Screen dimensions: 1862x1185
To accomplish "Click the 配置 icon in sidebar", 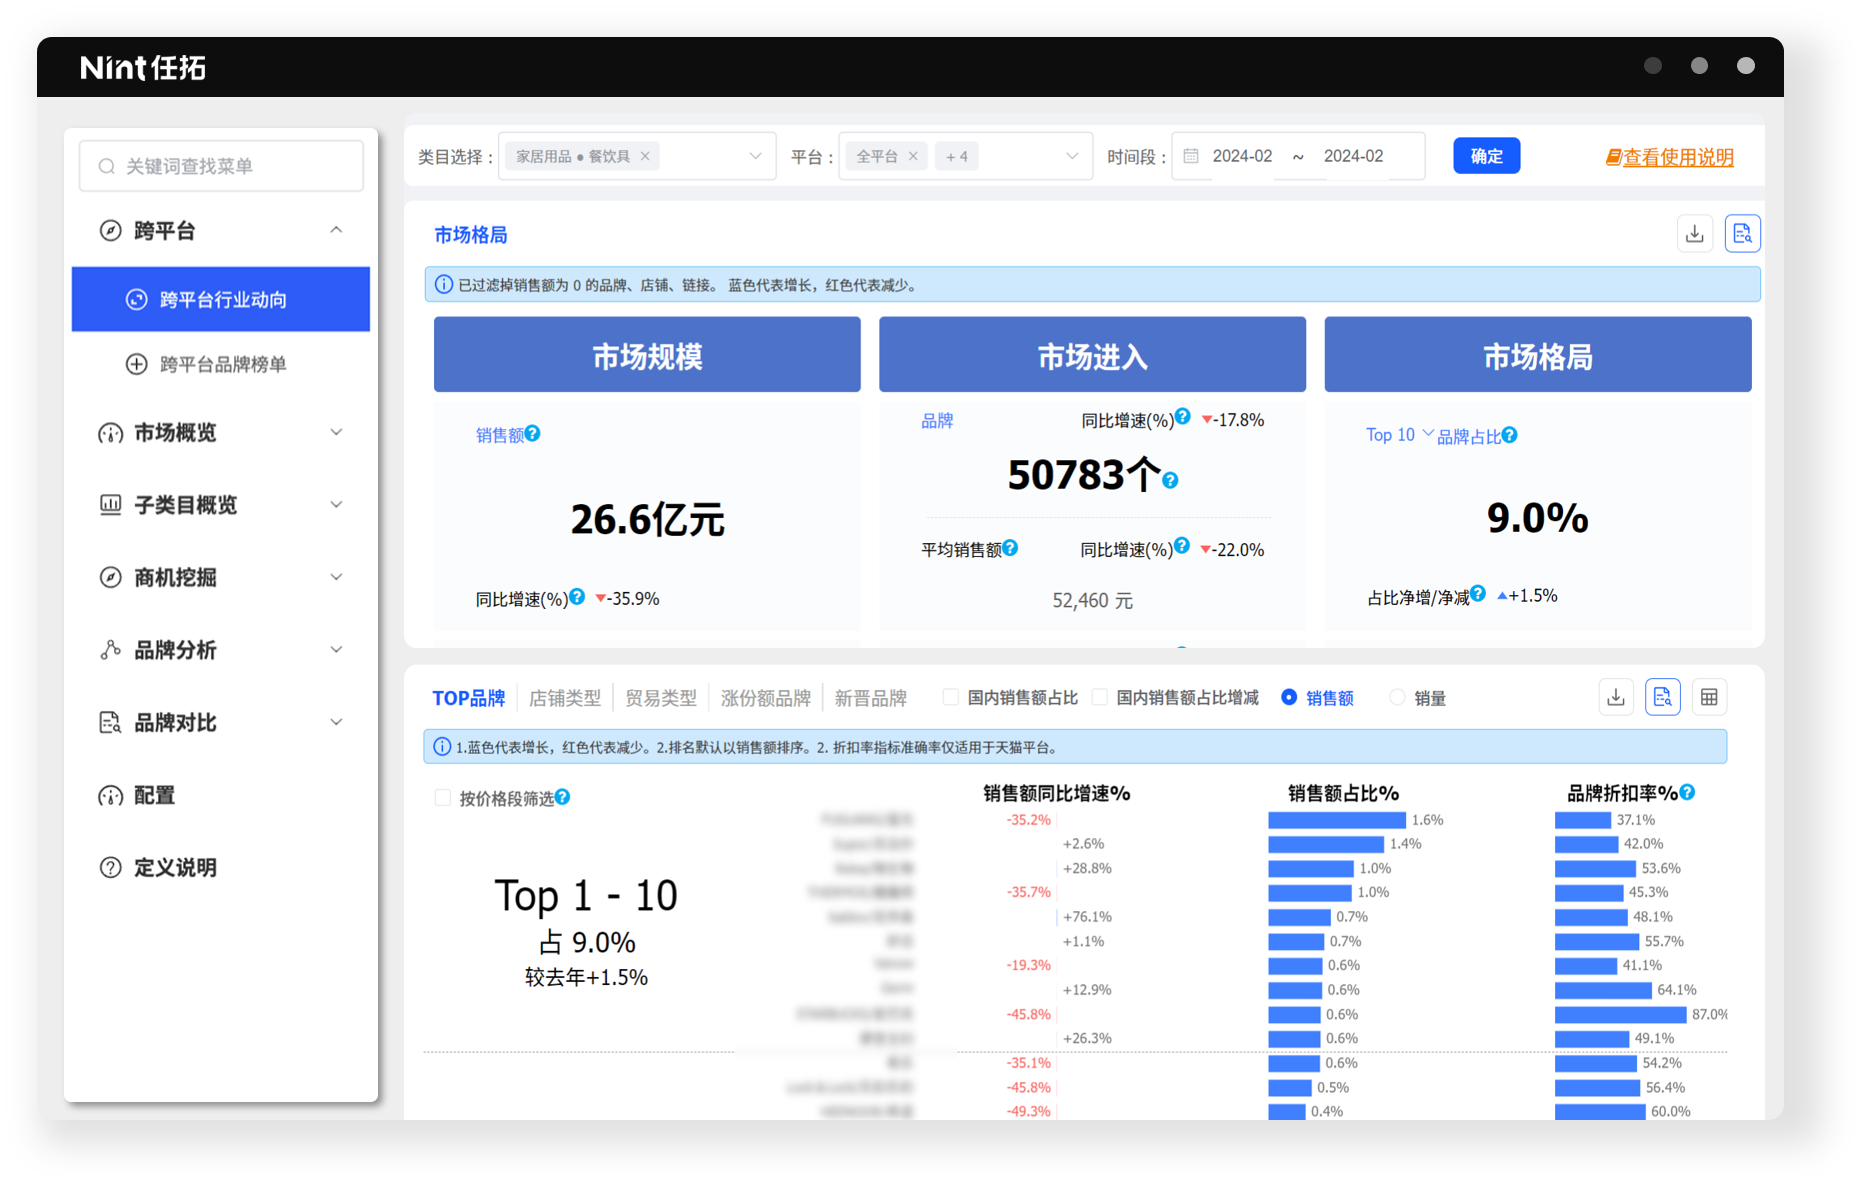I will [x=110, y=796].
